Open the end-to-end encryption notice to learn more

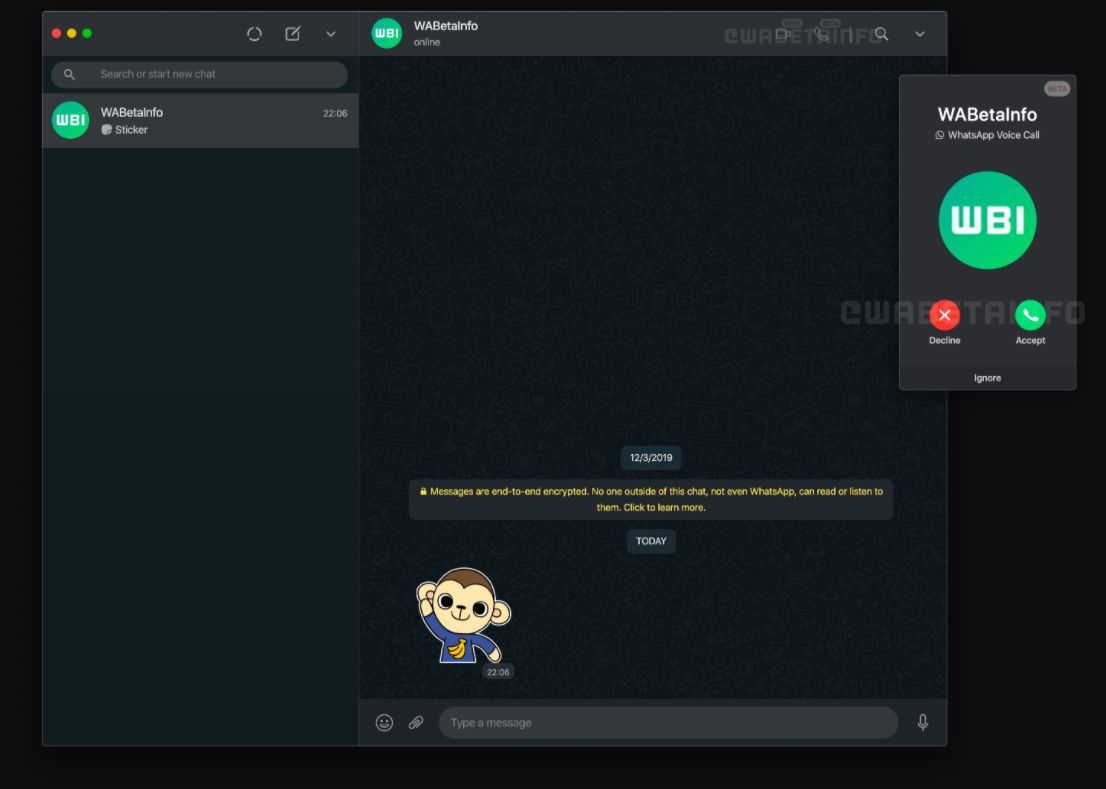651,499
